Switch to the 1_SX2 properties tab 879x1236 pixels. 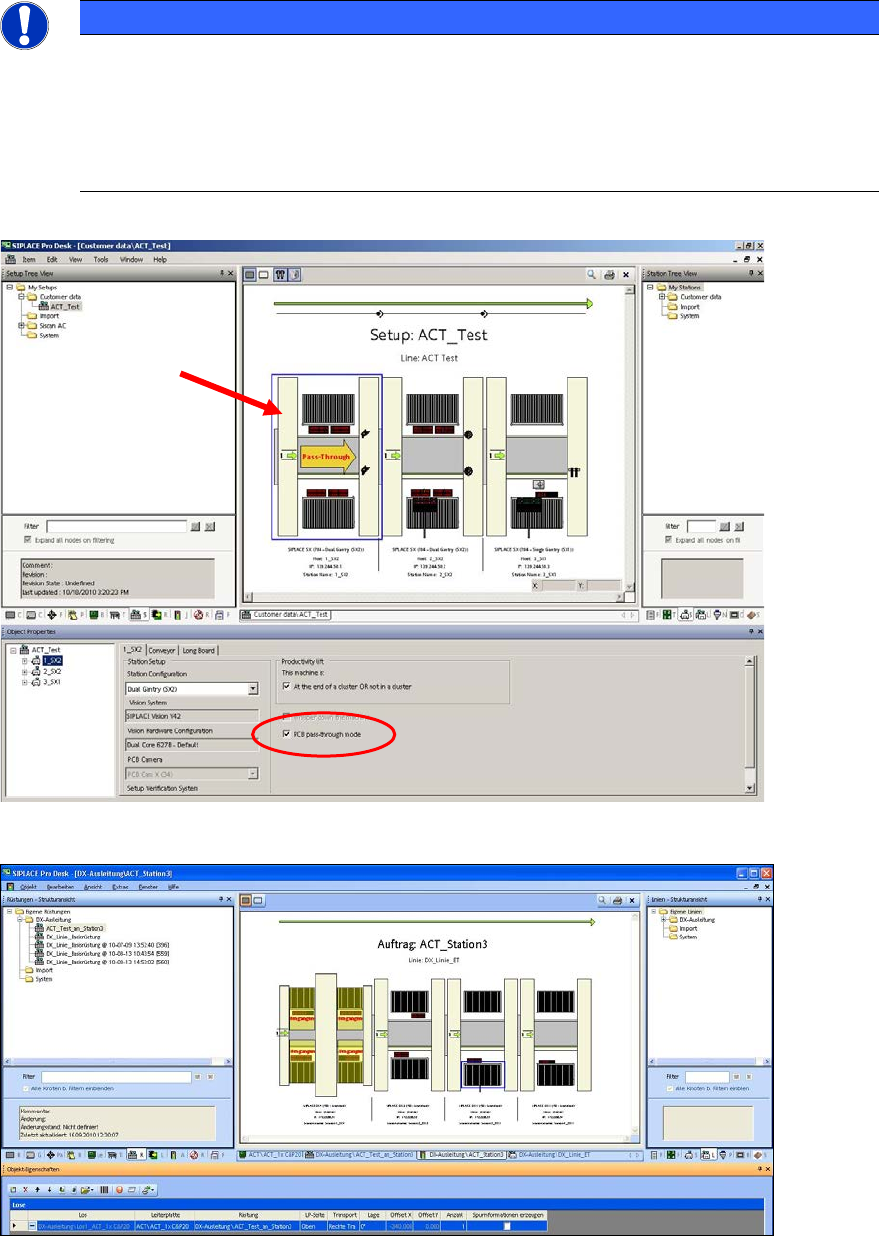click(x=133, y=650)
